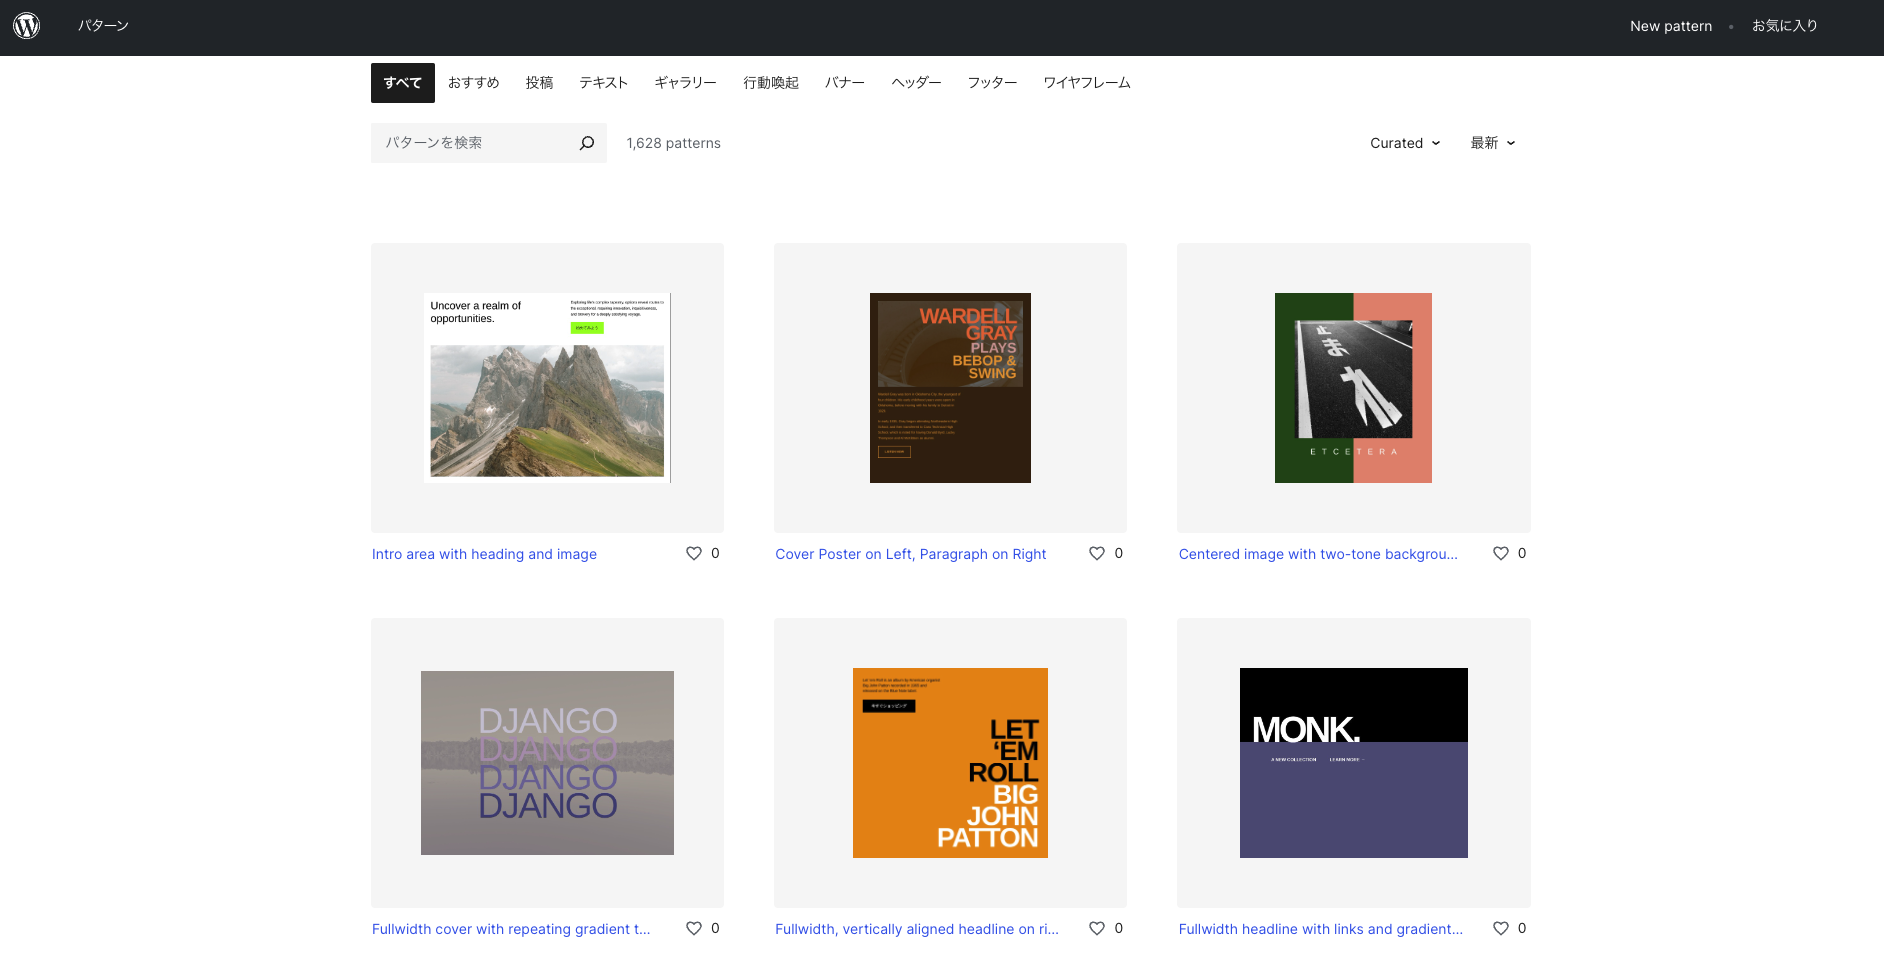This screenshot has height=953, width=1884.
Task: Open Fullwidth, vertically aligned headline link
Action: coord(917,929)
